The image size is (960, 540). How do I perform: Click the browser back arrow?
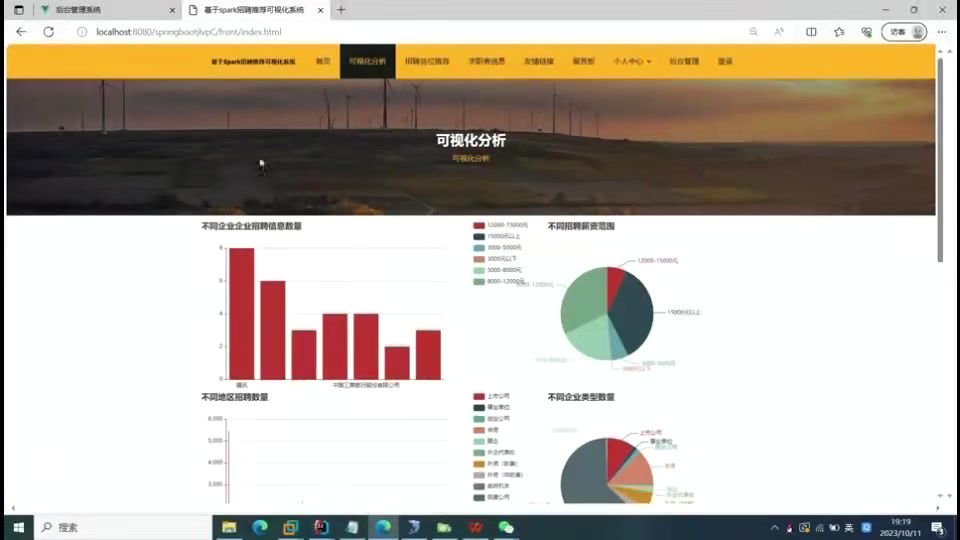coord(21,32)
